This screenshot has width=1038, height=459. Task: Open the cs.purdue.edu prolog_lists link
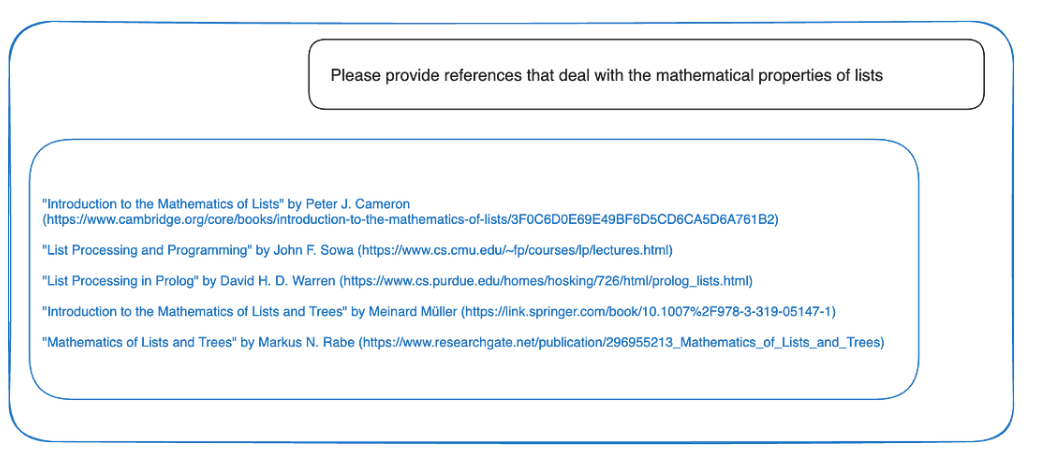(x=545, y=281)
